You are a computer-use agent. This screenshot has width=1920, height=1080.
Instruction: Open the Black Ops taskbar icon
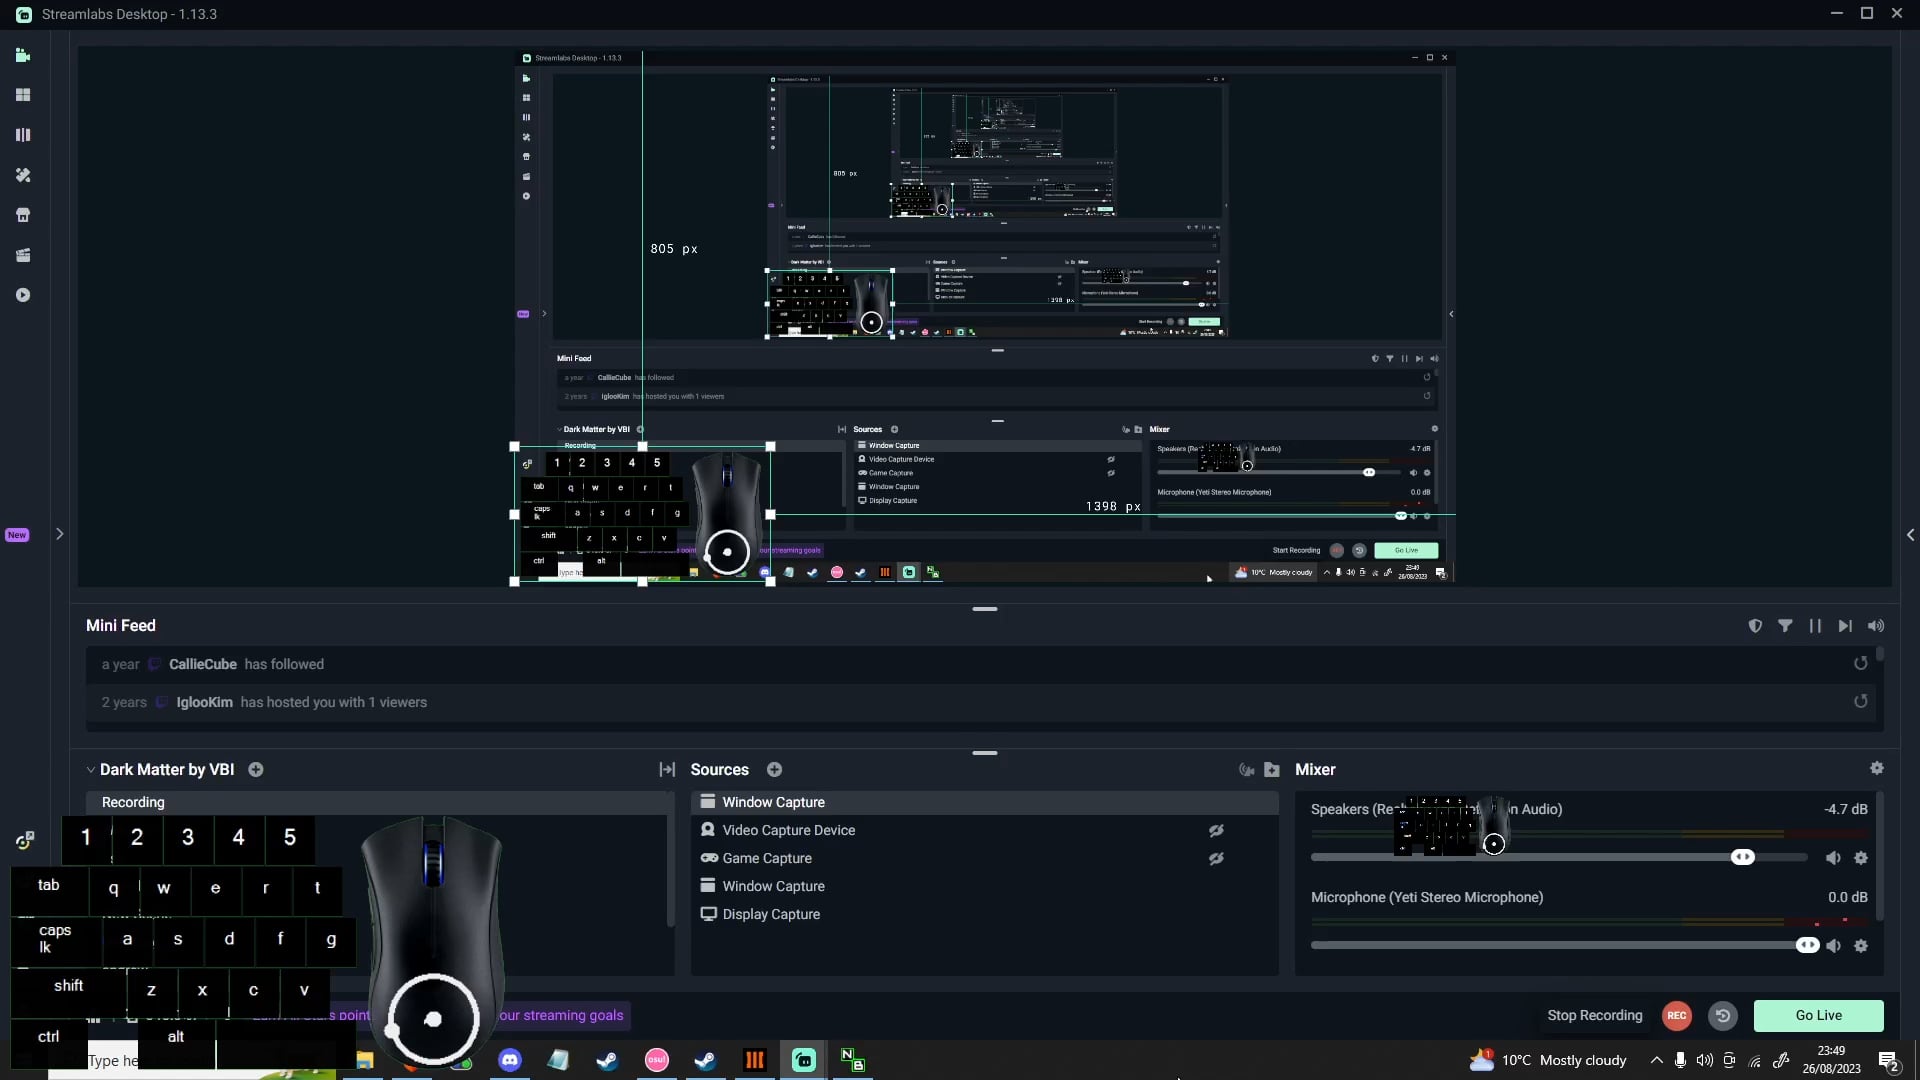click(755, 1060)
